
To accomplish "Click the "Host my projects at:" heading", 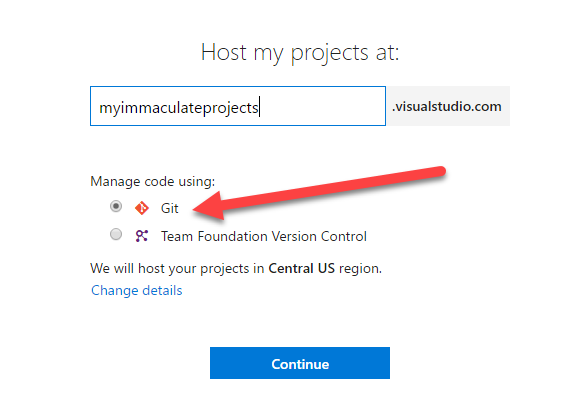I will pyautogui.click(x=300, y=53).
